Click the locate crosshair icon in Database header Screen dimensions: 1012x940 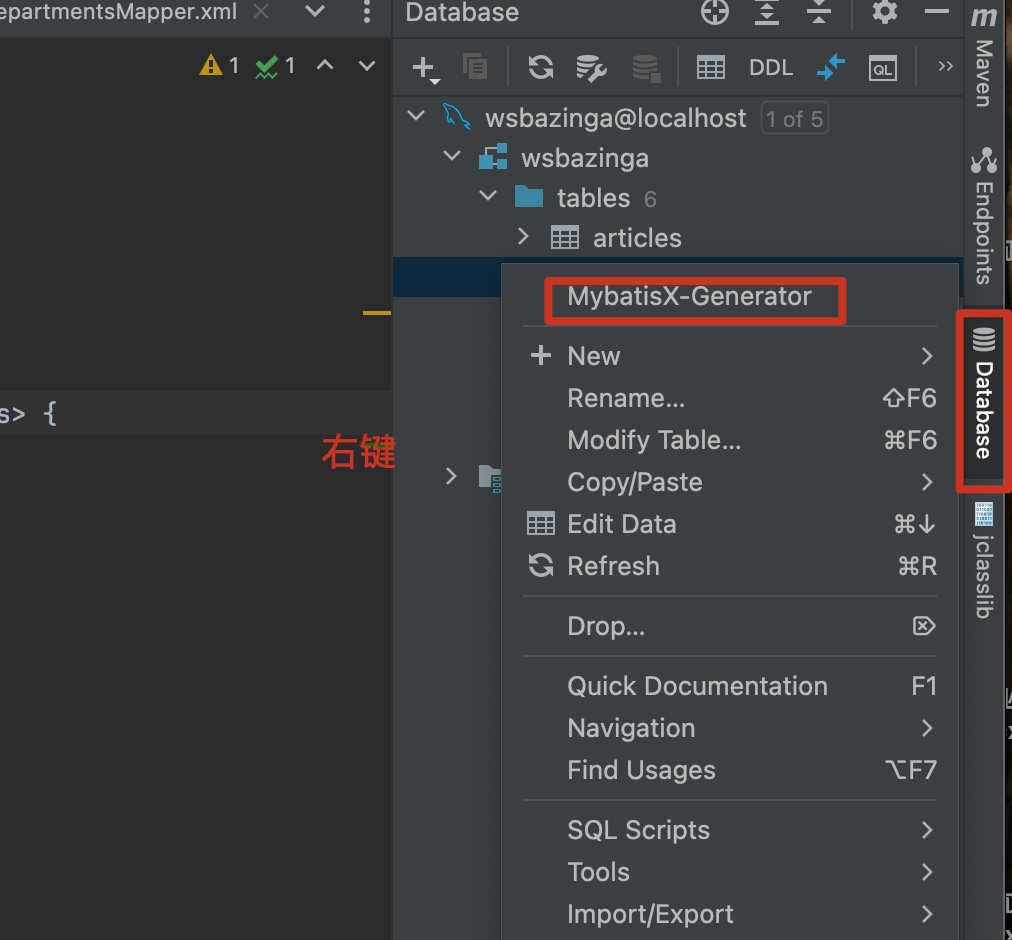[x=714, y=12]
